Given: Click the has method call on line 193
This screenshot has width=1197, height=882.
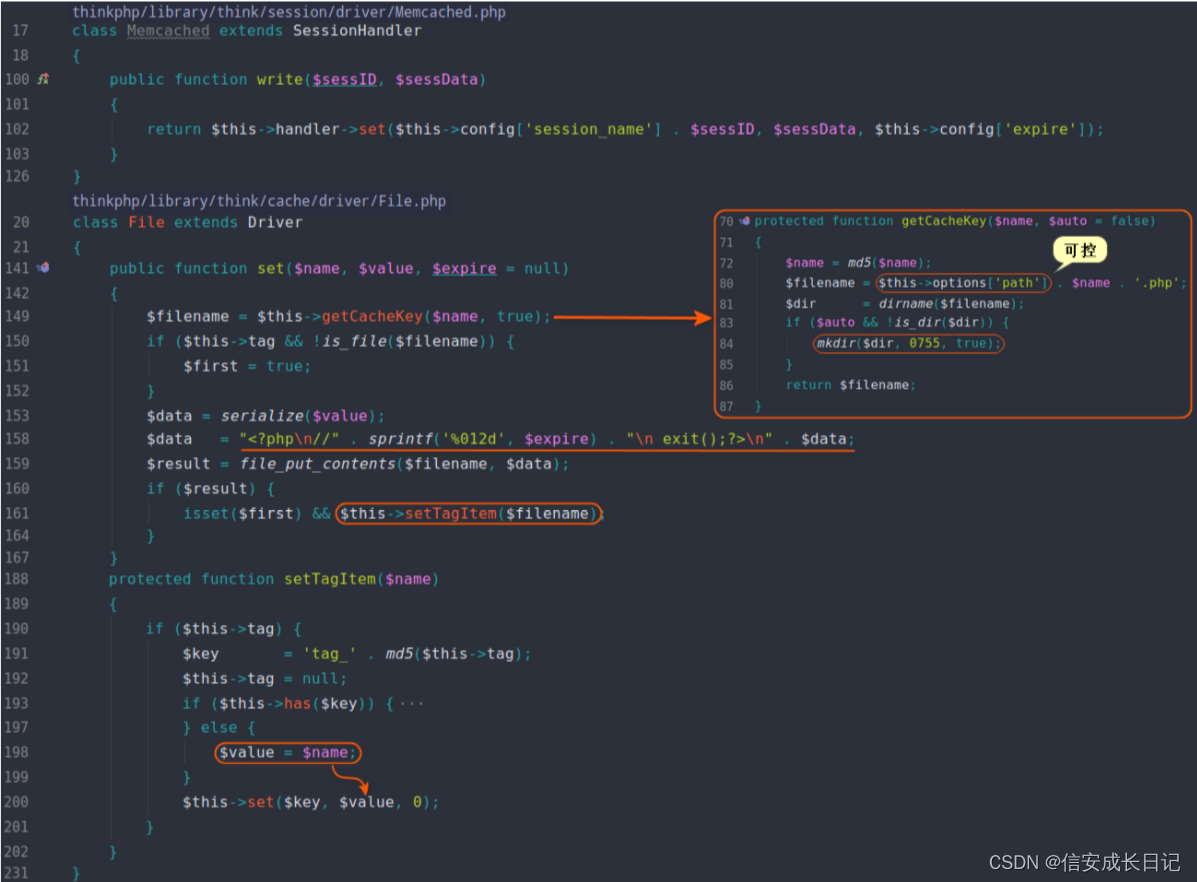Looking at the screenshot, I should click(298, 703).
